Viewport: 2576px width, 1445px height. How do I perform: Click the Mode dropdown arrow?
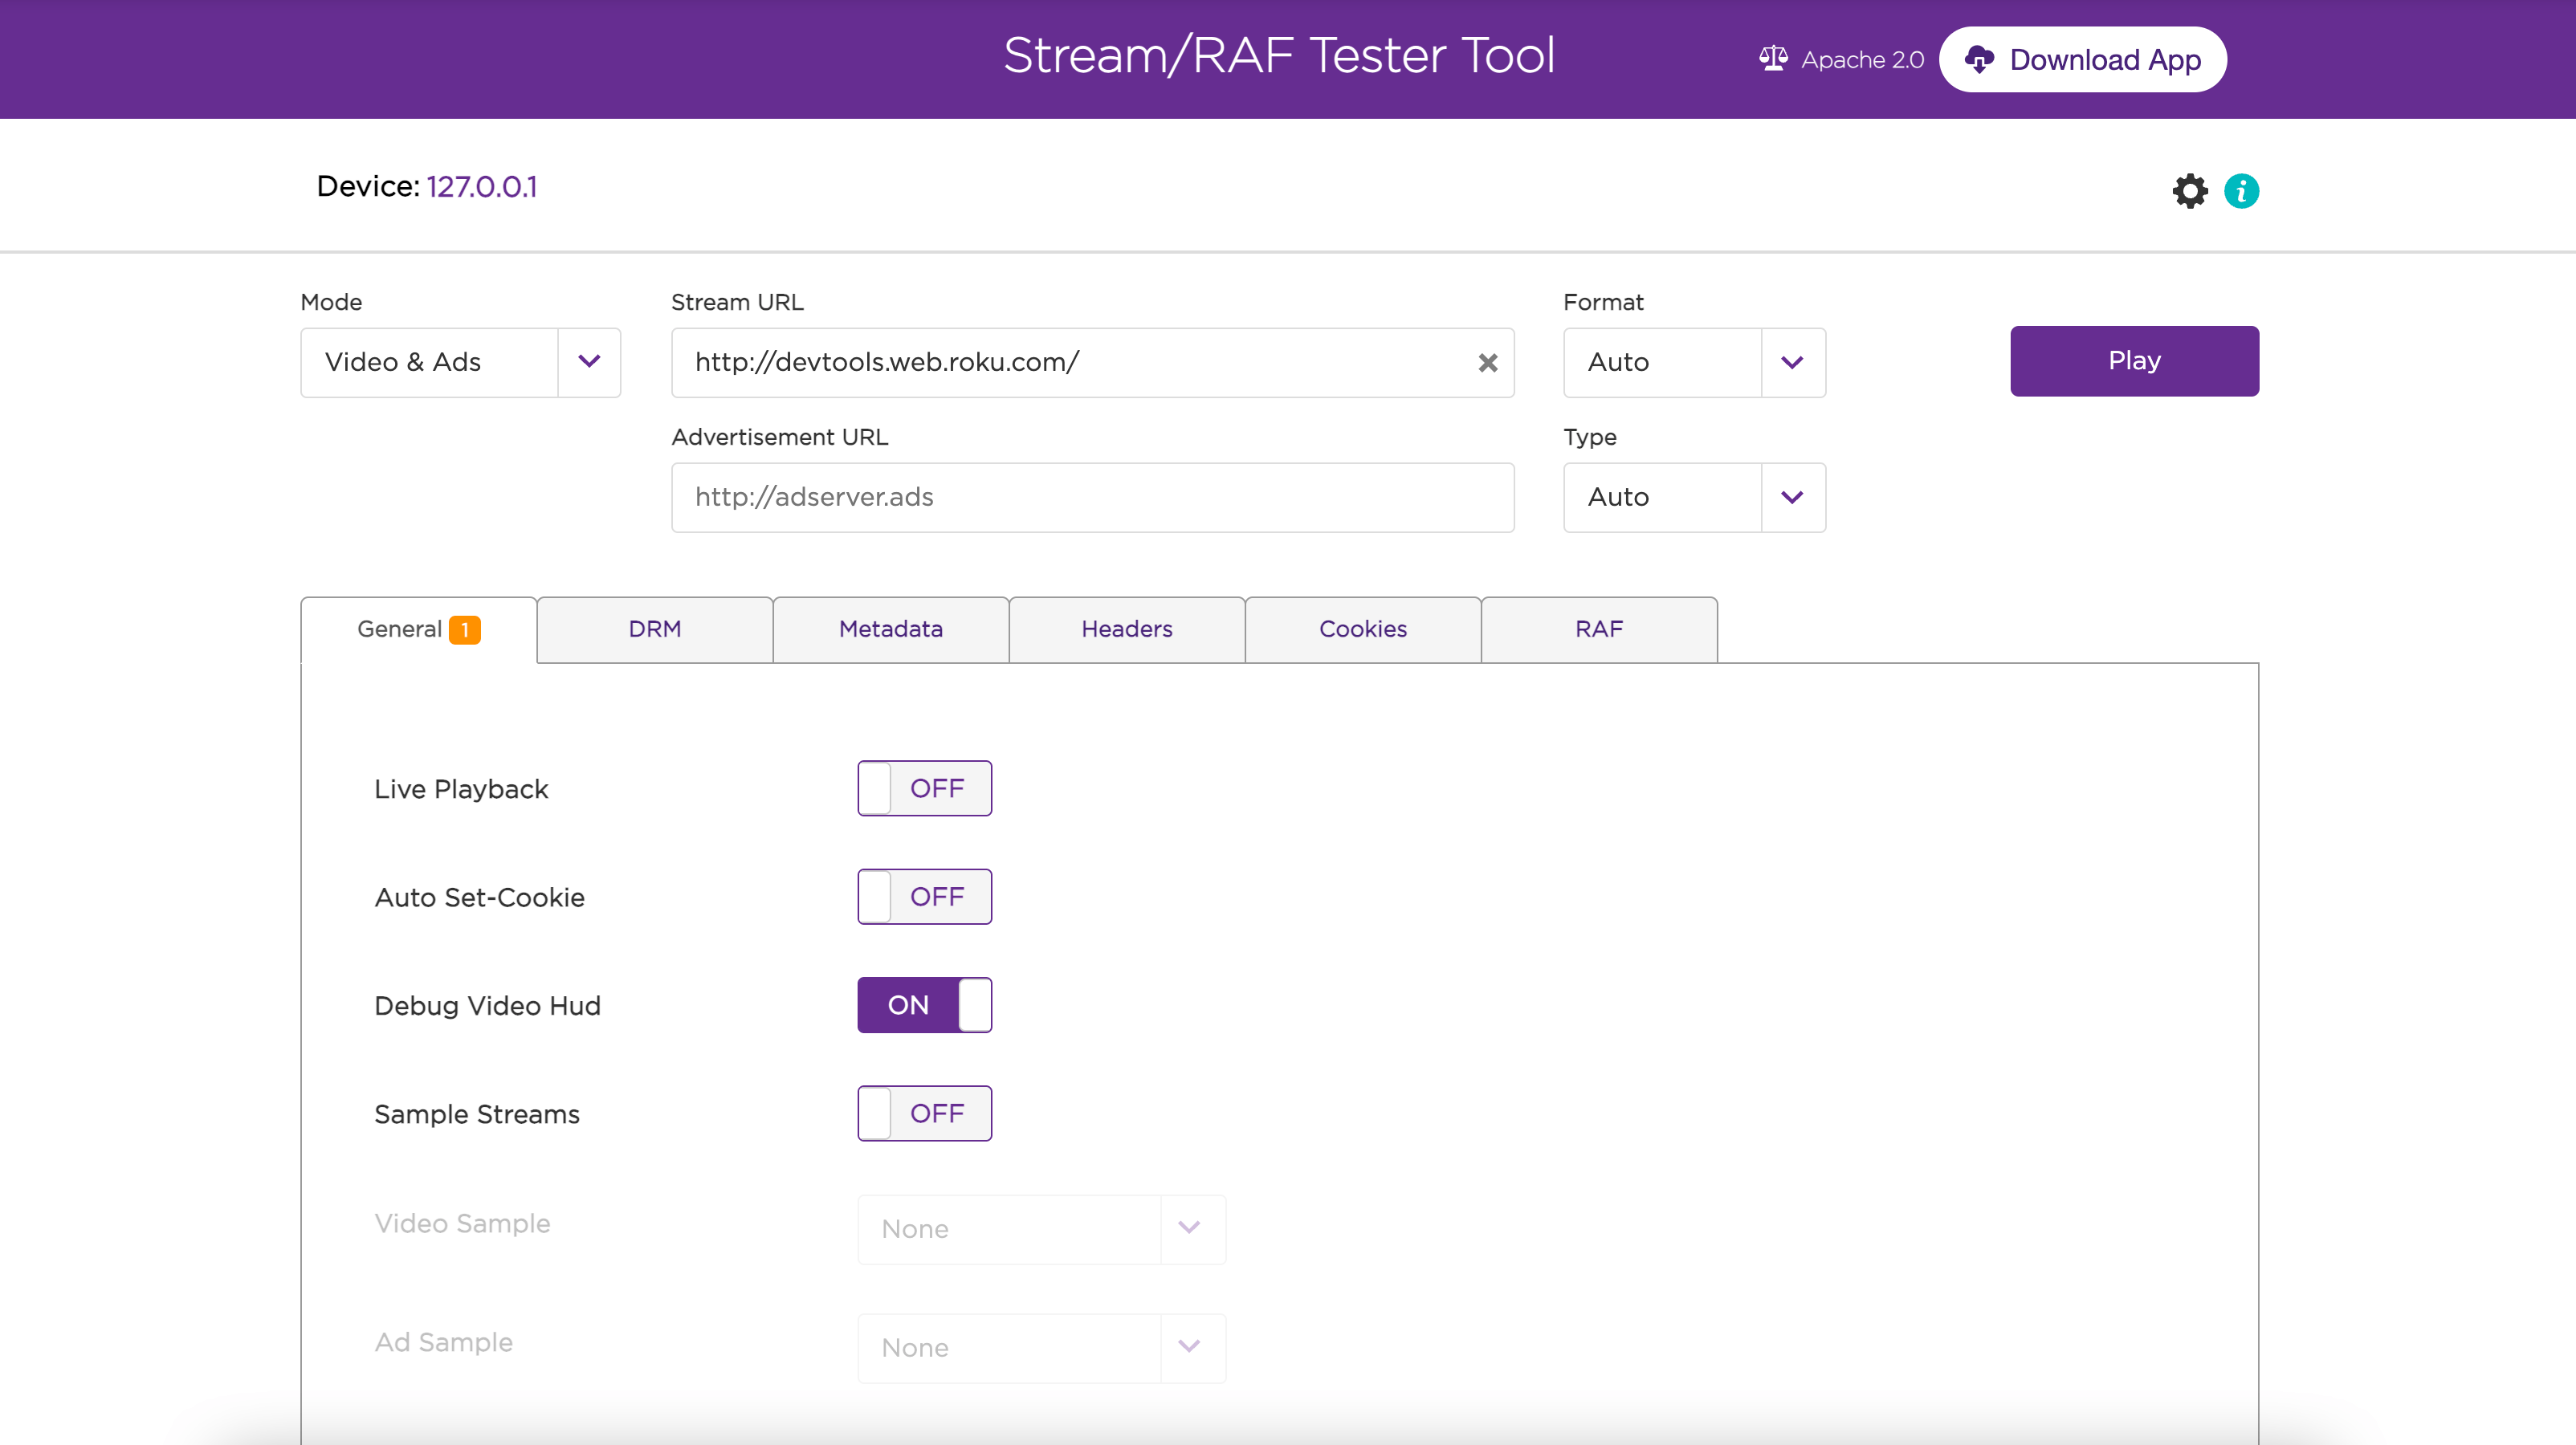tap(589, 360)
